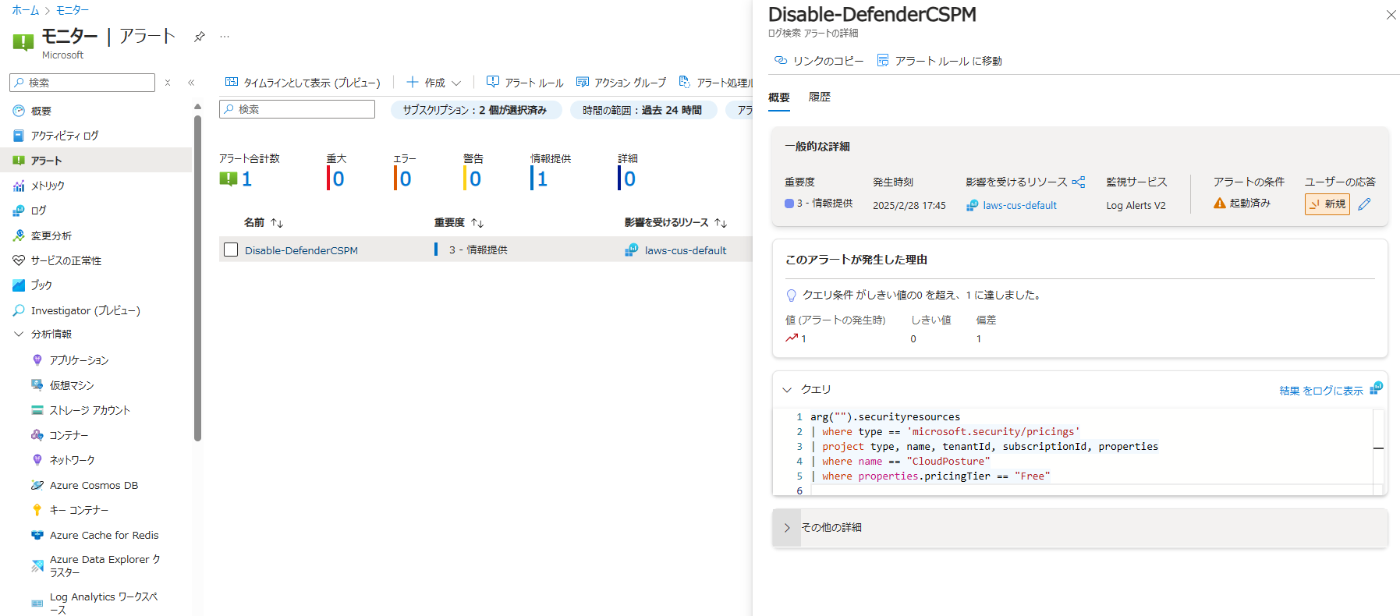Image resolution: width=1400 pixels, height=616 pixels.
Task: Select アラート in the sidebar menu
Action: tap(96, 160)
